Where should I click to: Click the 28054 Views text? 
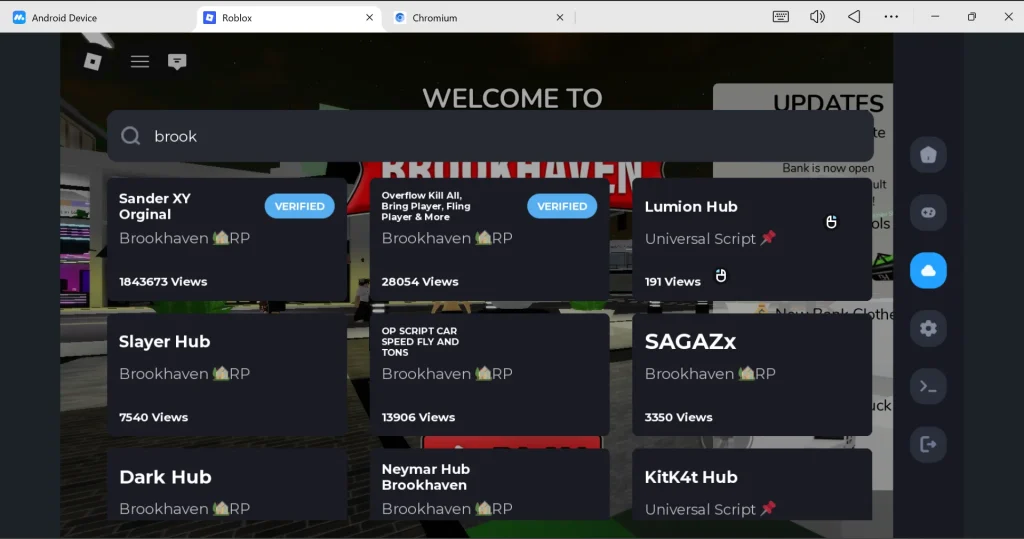[420, 282]
